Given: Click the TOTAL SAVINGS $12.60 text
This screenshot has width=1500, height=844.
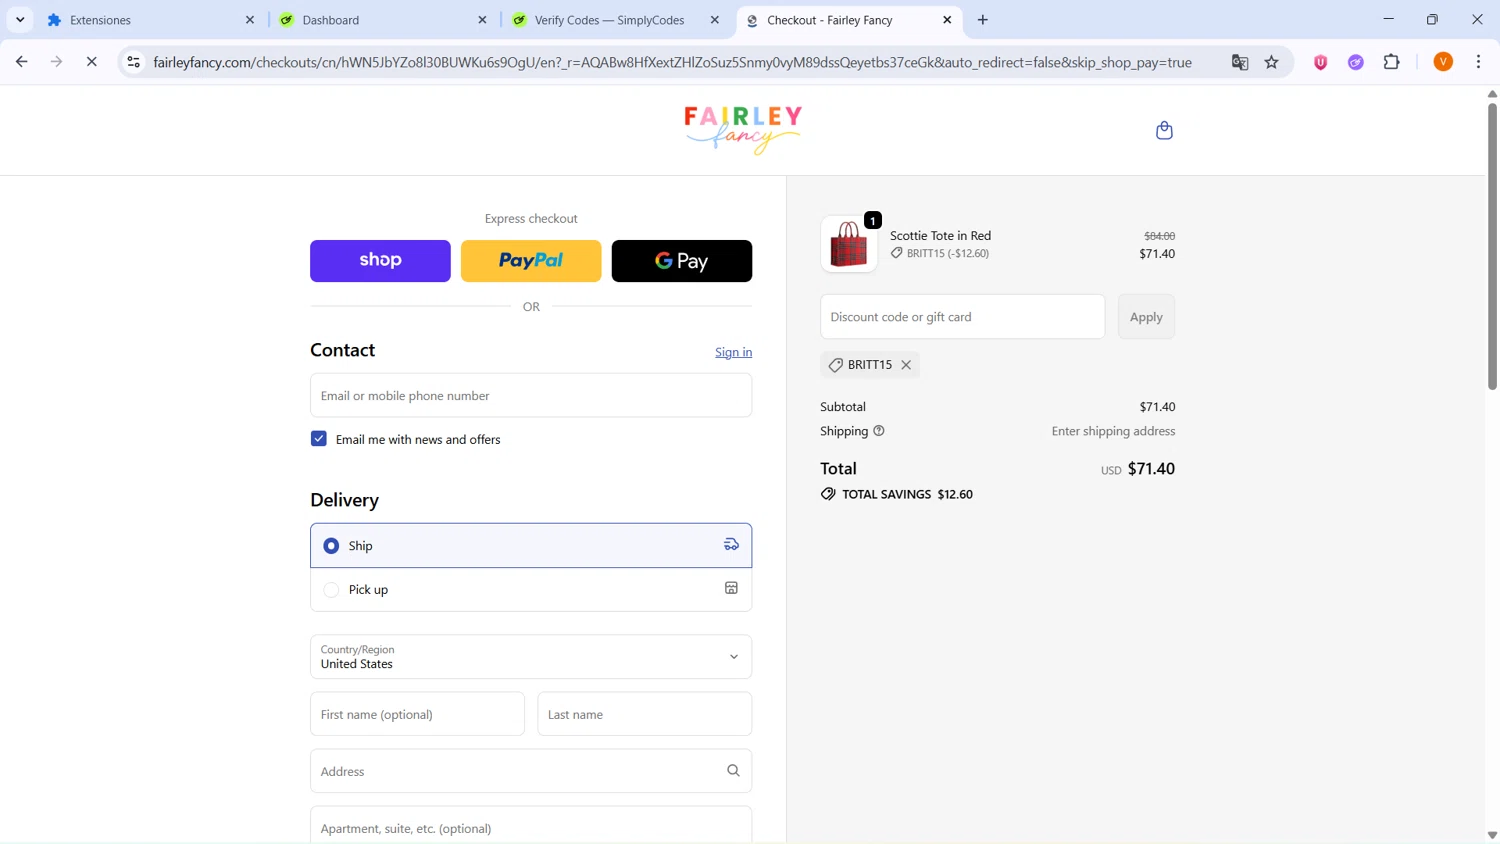Looking at the screenshot, I should pos(907,494).
